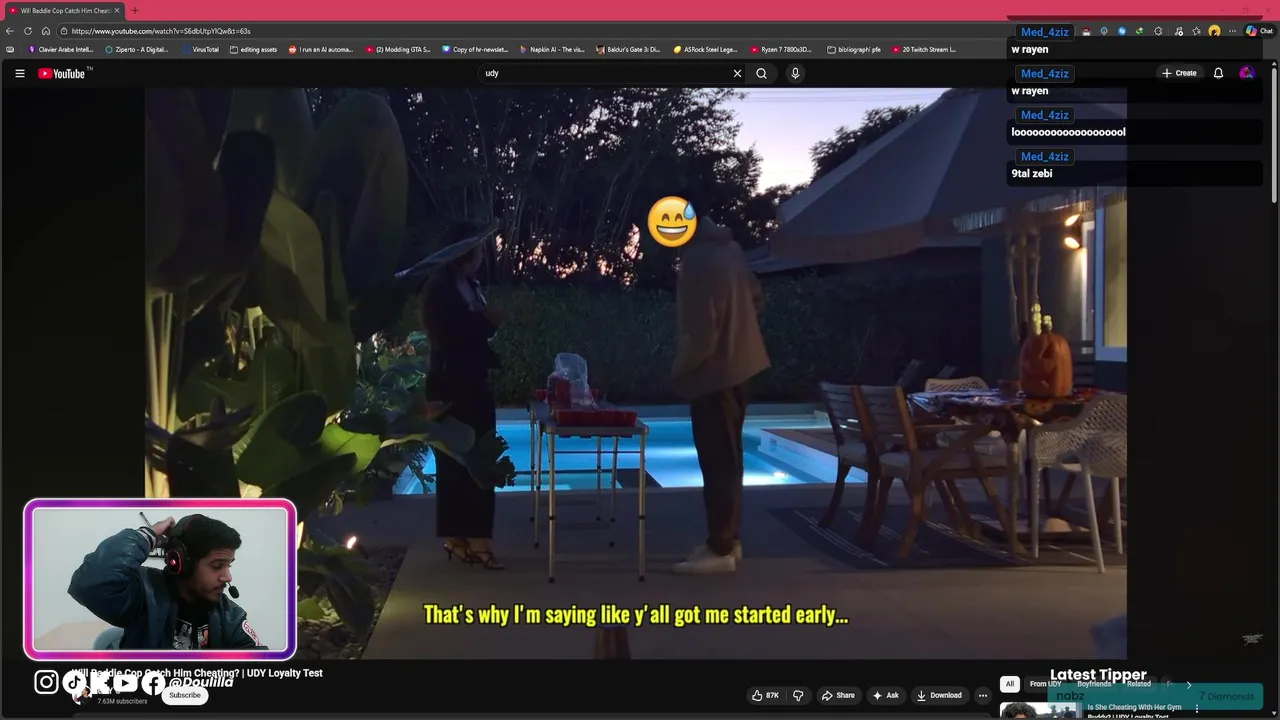Open browser Copilot Chat button

click(1258, 31)
